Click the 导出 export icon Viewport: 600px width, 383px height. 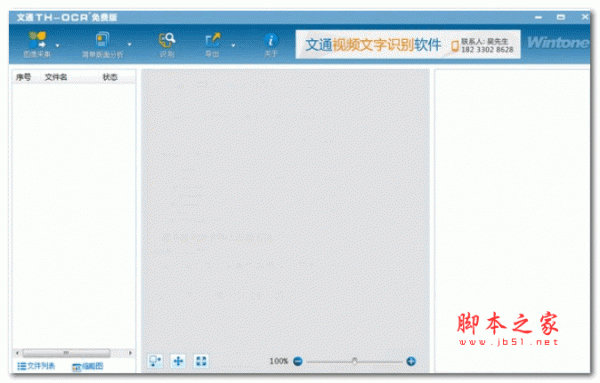coord(212,45)
